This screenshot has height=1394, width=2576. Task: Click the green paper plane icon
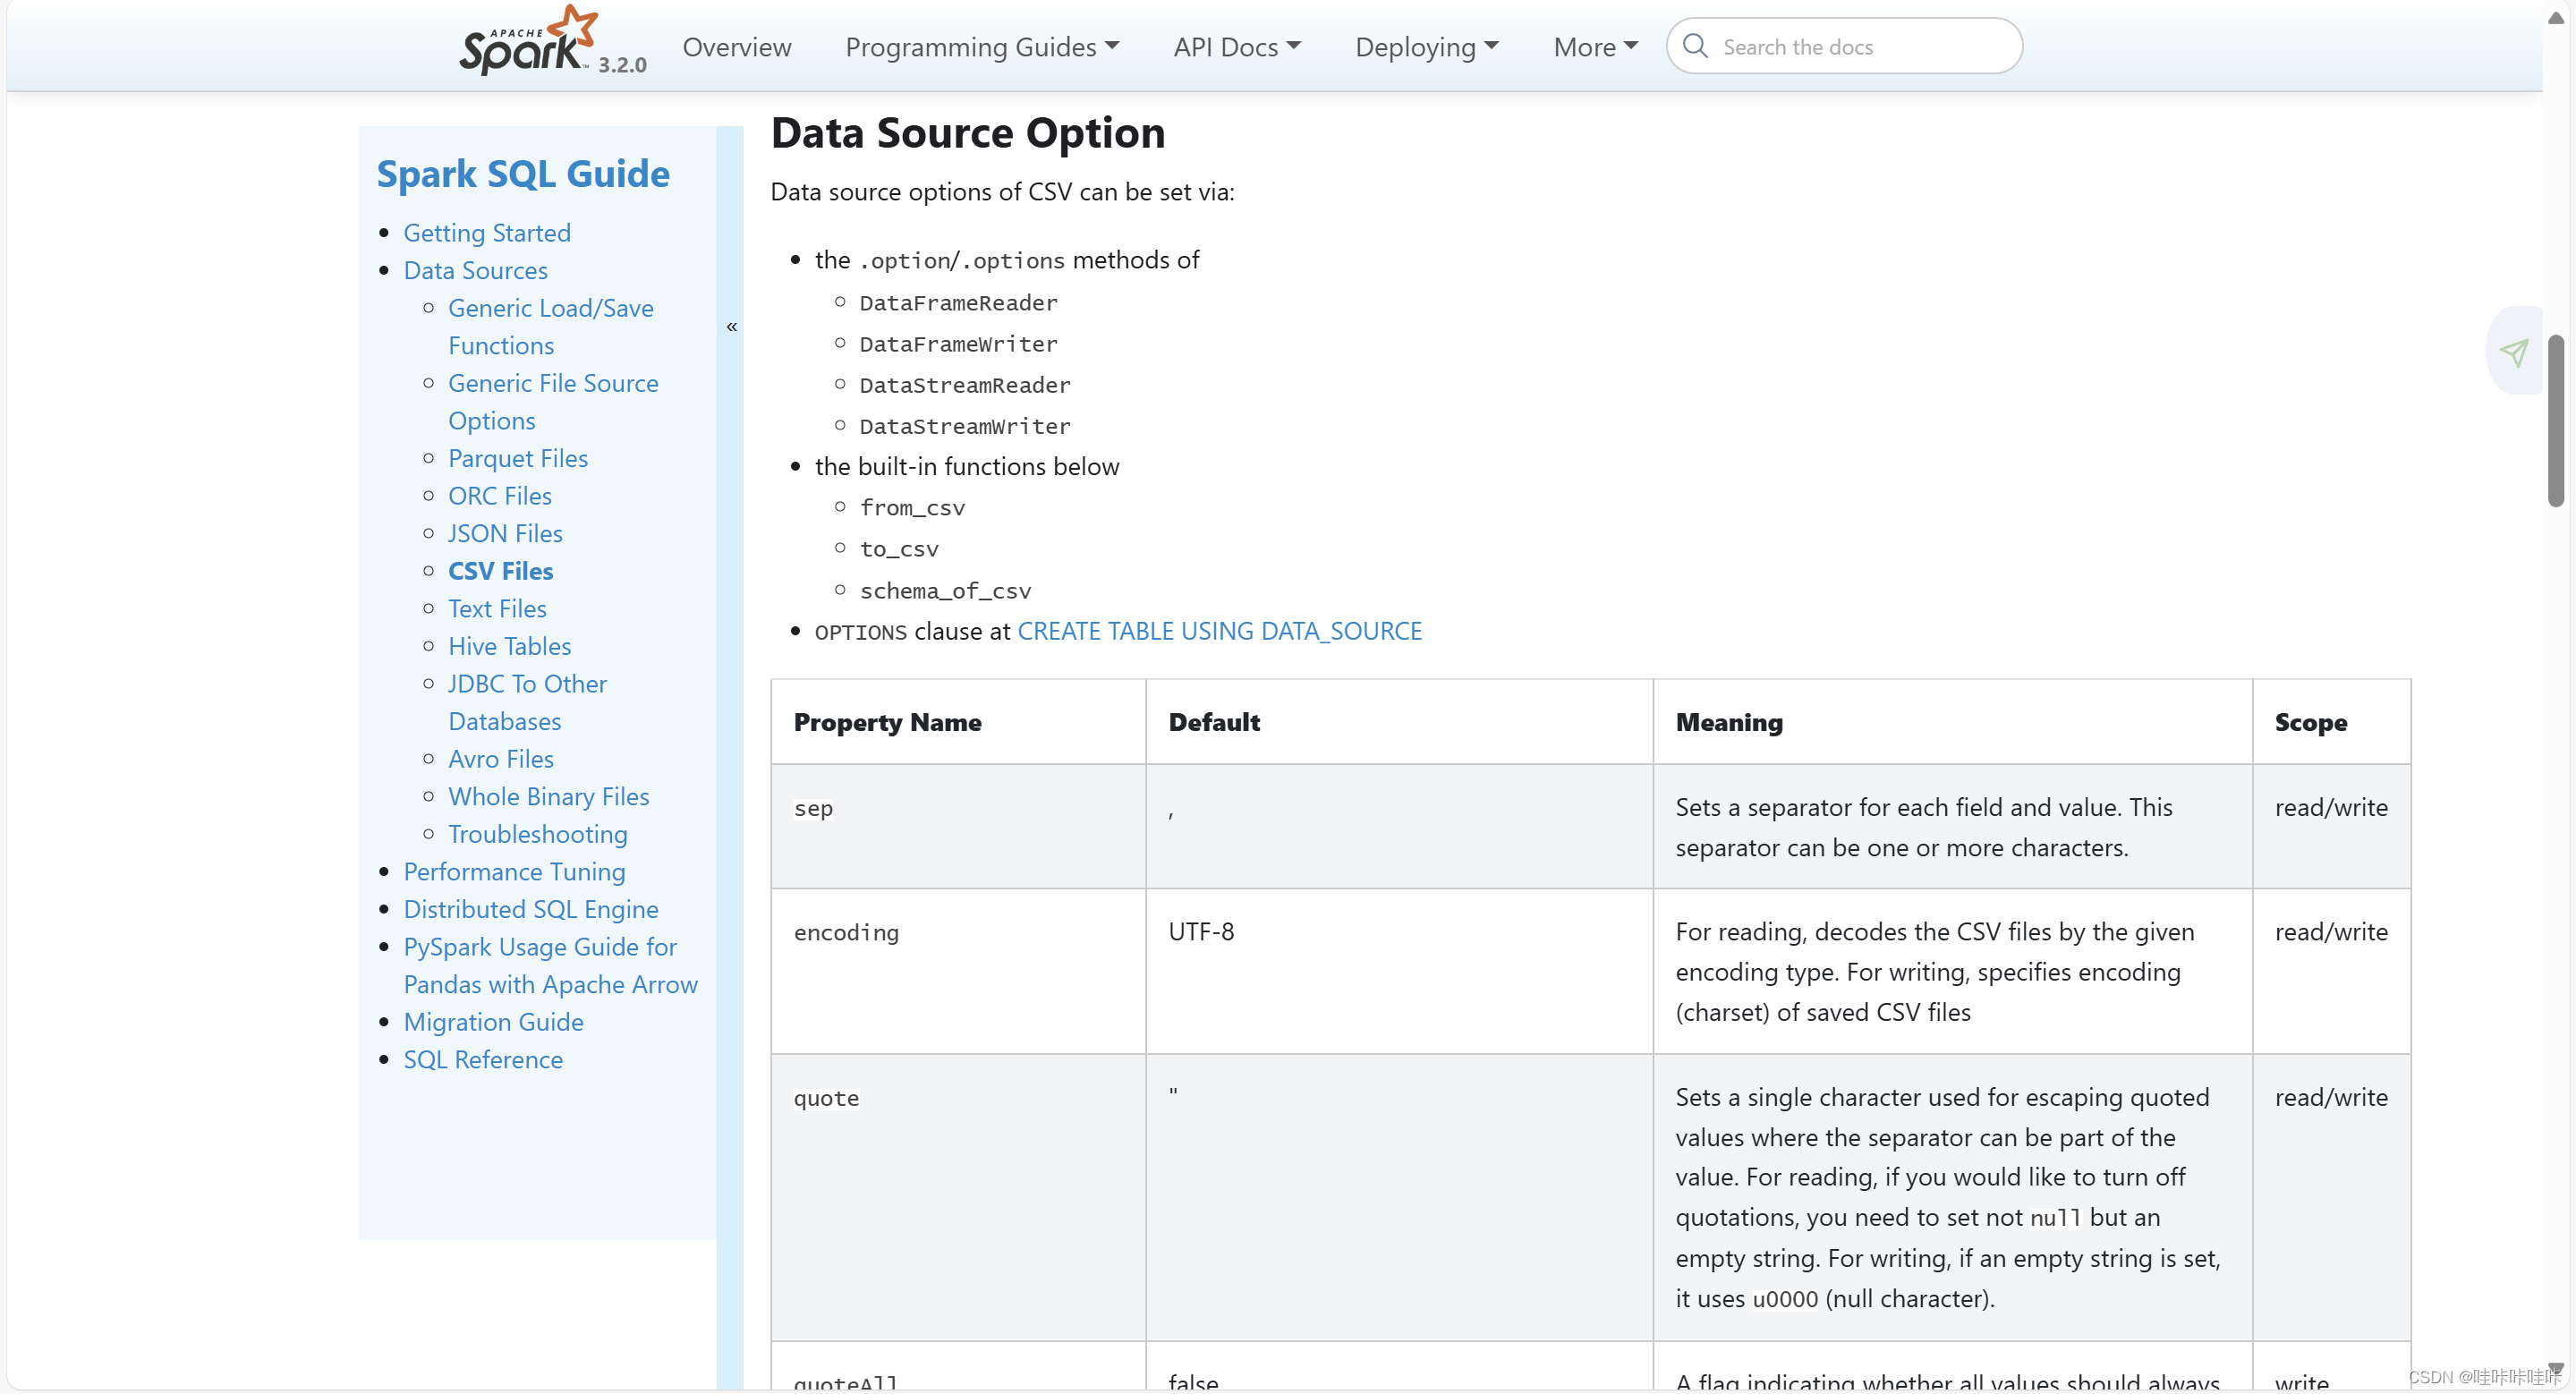click(2513, 352)
